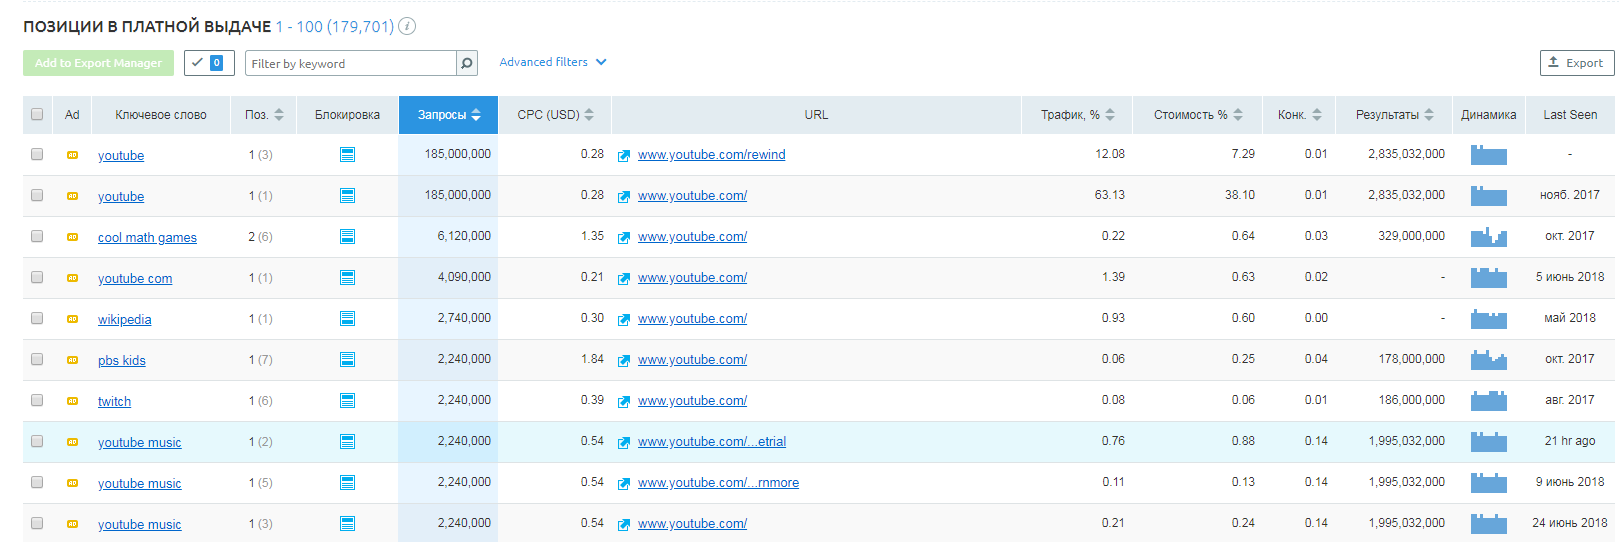Click the search magnifier in keyword filter
Viewport: 1619px width, 542px height.
[467, 63]
